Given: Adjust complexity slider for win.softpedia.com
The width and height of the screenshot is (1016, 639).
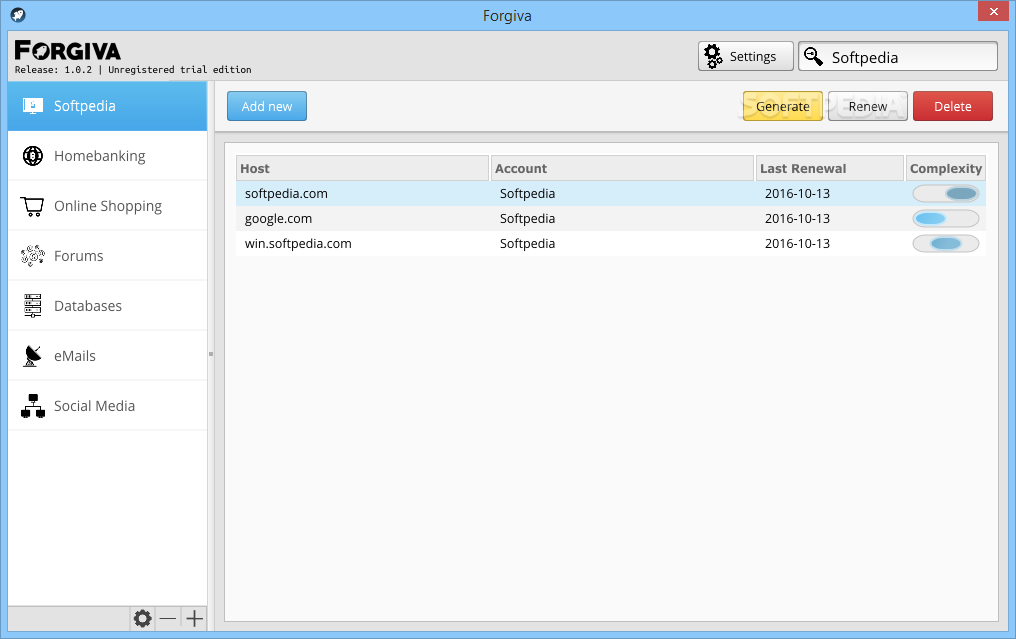Looking at the screenshot, I should coord(945,244).
